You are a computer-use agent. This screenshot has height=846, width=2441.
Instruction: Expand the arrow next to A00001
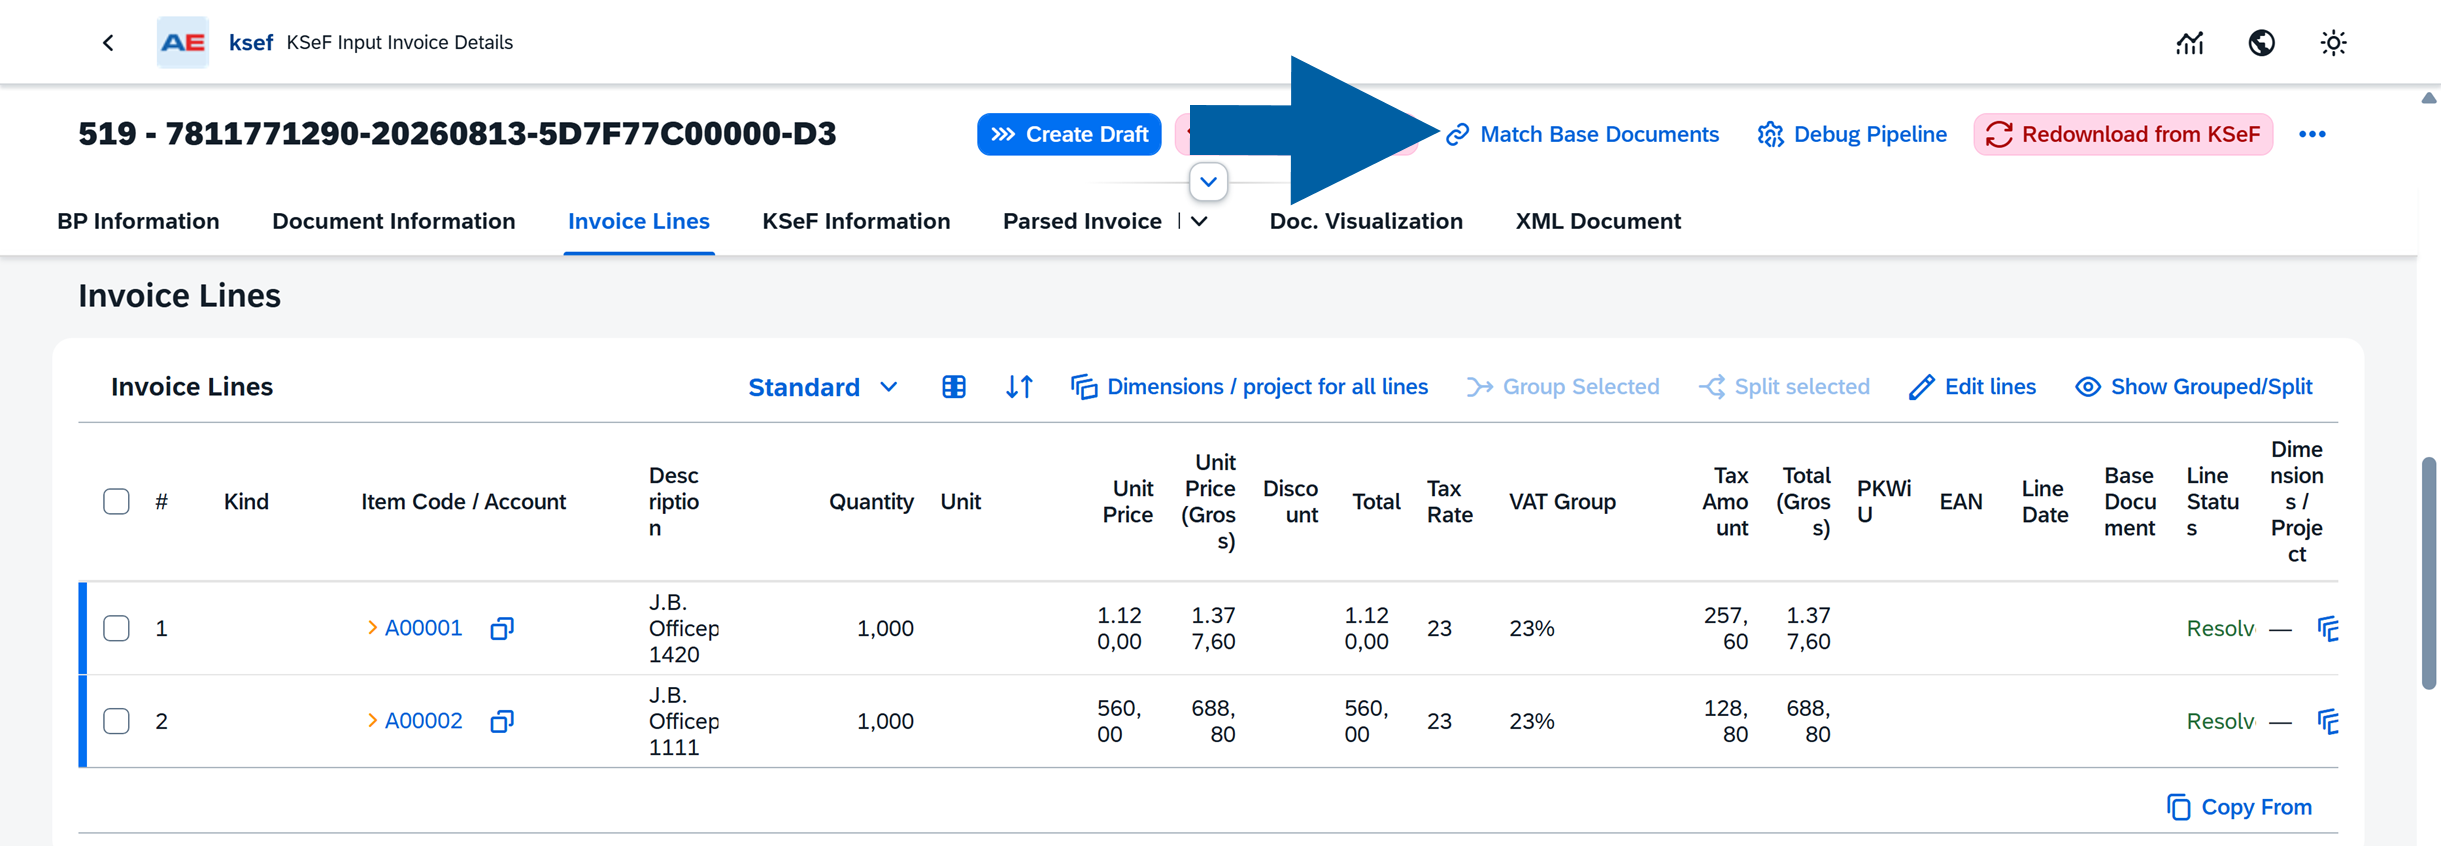coord(372,628)
